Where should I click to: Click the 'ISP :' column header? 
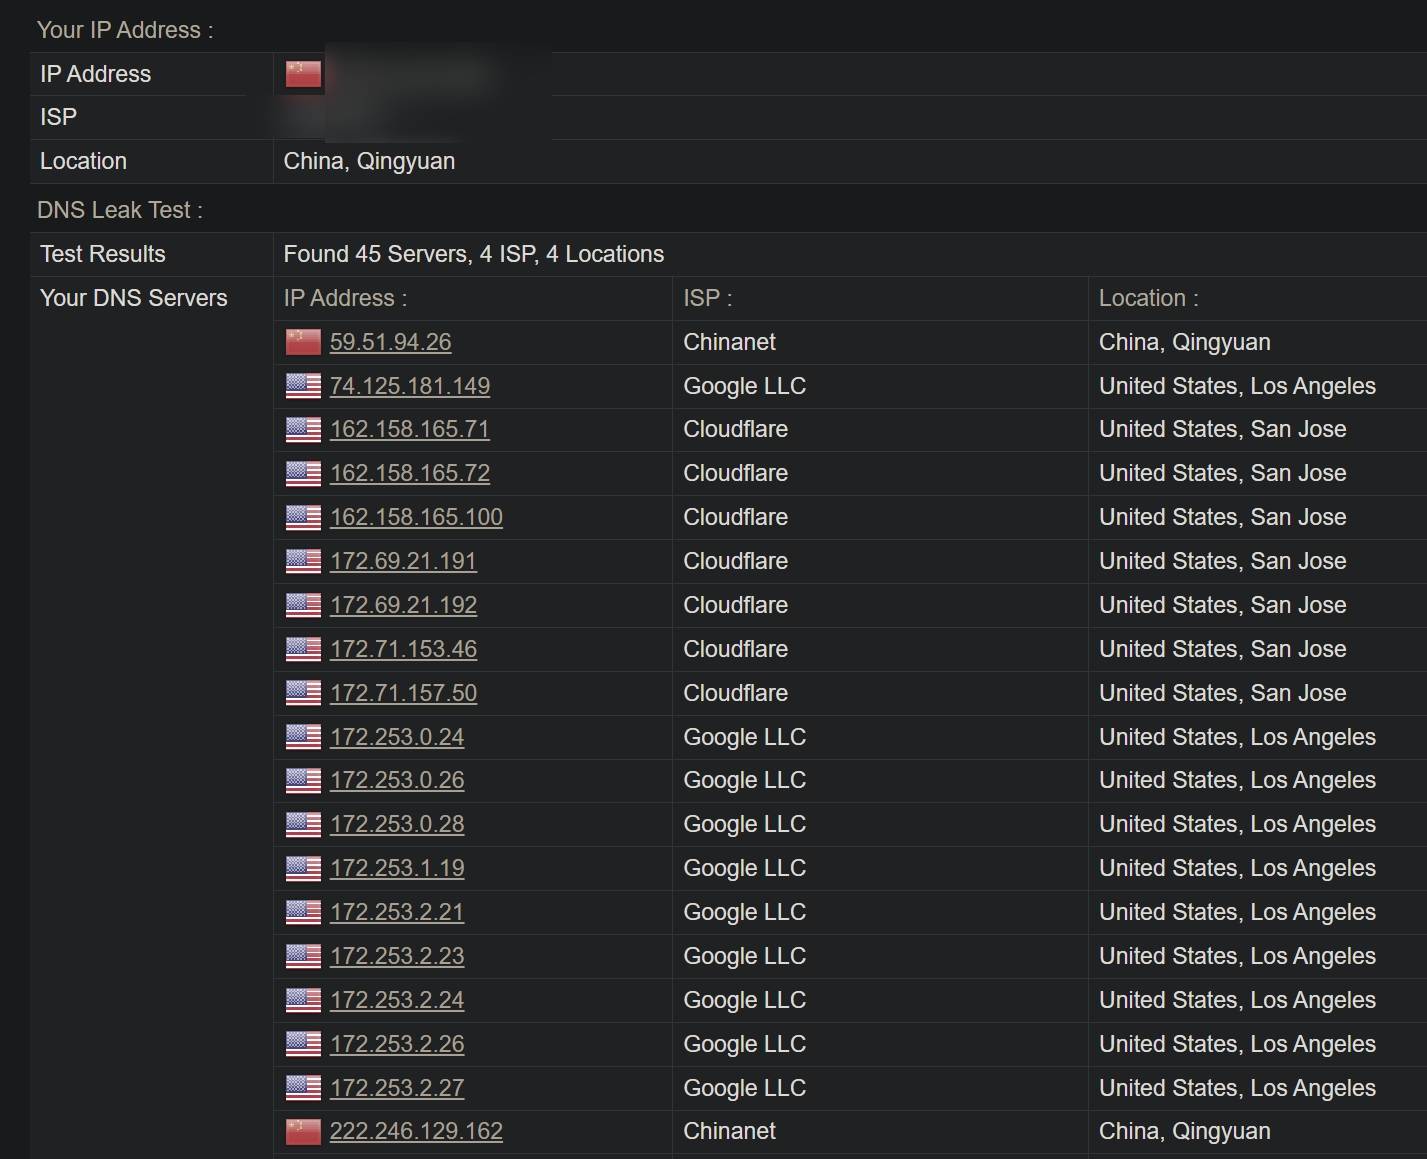coord(708,298)
